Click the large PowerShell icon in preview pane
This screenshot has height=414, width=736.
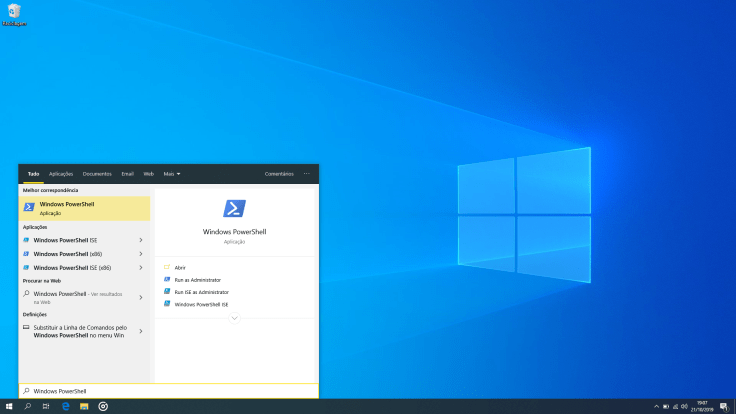coord(234,208)
